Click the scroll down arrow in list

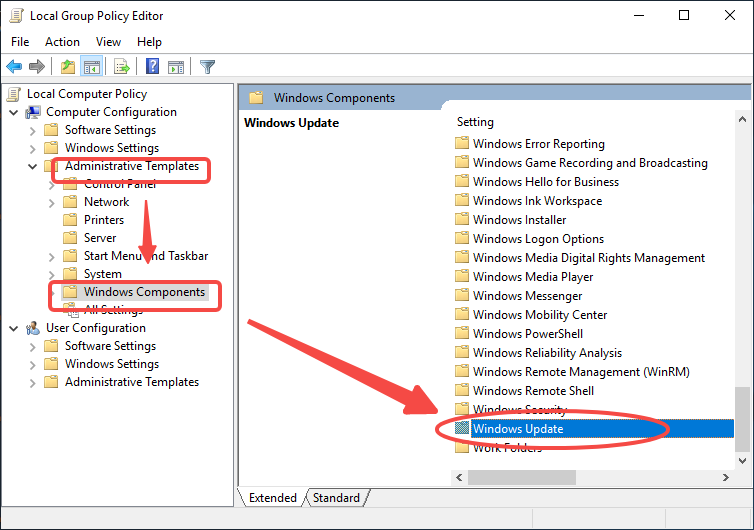(x=742, y=460)
